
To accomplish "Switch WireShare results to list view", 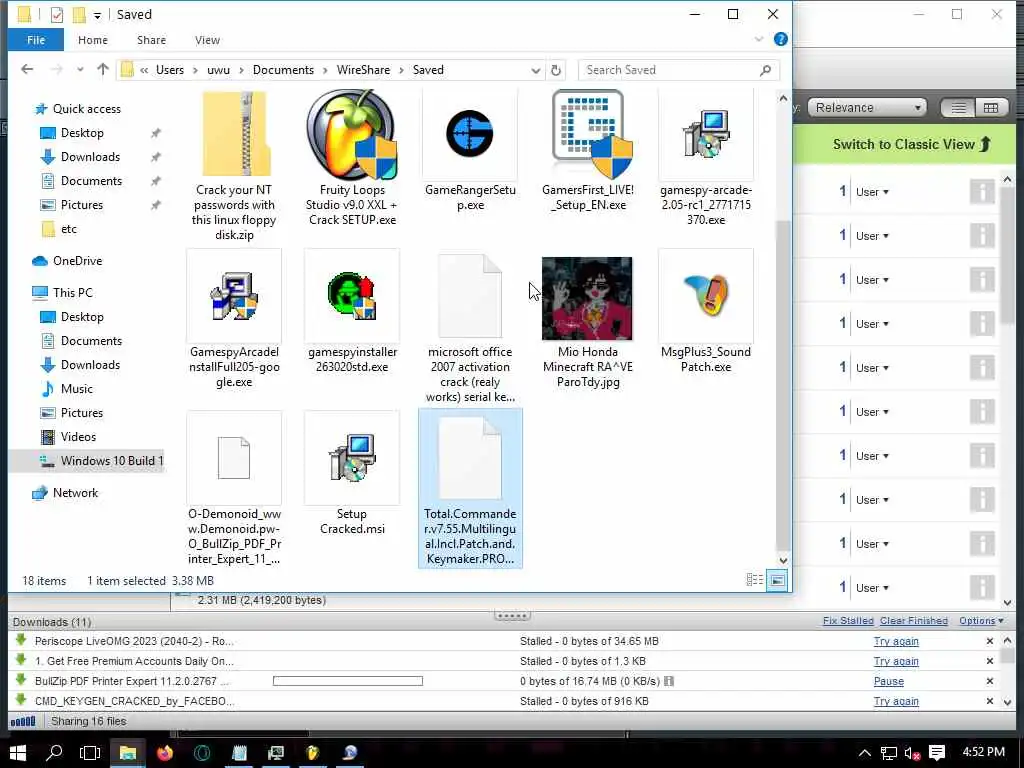I will [958, 108].
